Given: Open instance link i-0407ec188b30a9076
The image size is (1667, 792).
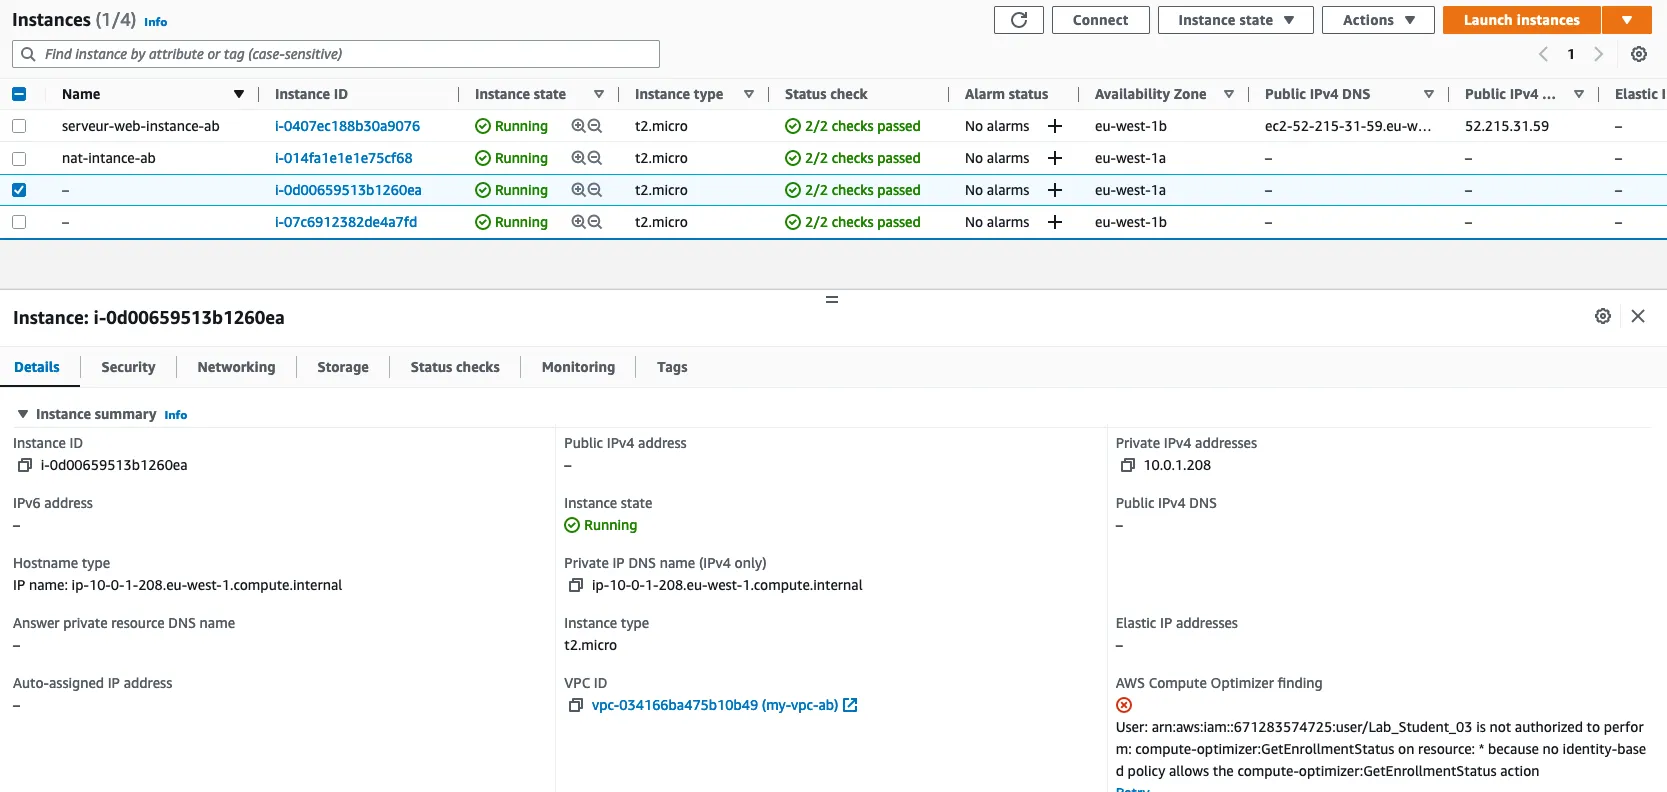Looking at the screenshot, I should (x=347, y=126).
